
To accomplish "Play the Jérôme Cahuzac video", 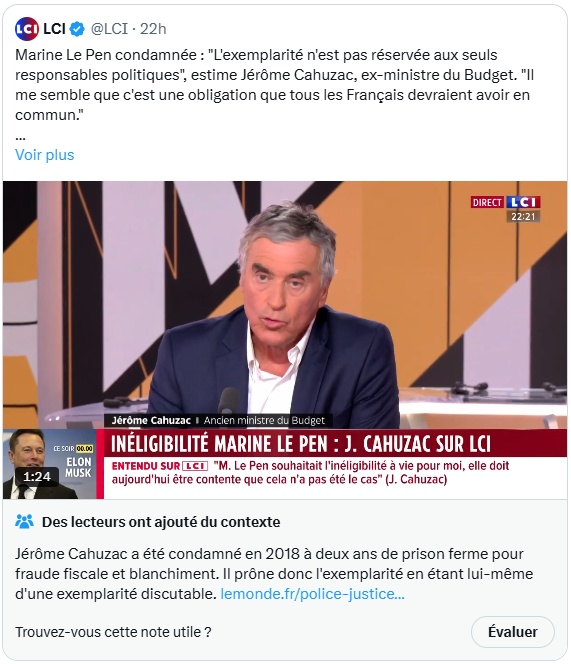I will point(285,305).
